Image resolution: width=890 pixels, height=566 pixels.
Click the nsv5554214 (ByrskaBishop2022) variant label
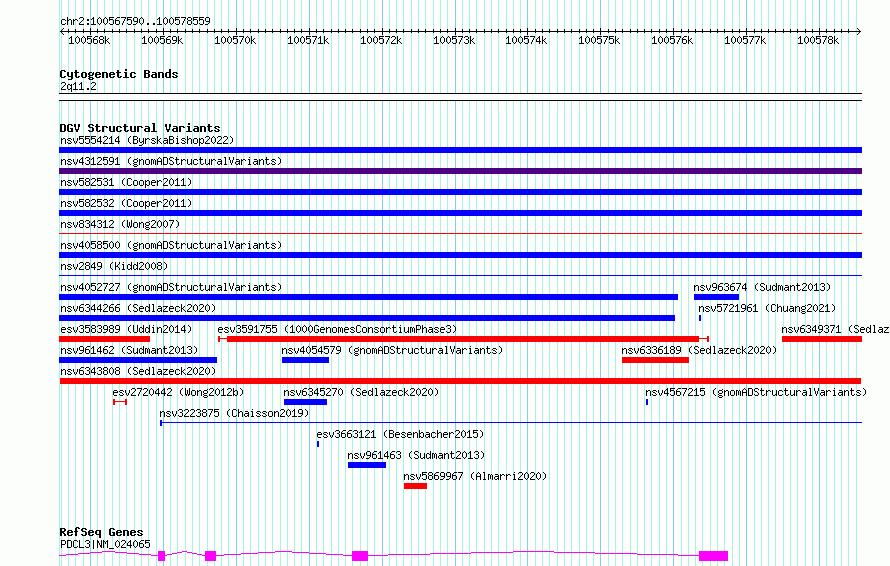tap(147, 140)
